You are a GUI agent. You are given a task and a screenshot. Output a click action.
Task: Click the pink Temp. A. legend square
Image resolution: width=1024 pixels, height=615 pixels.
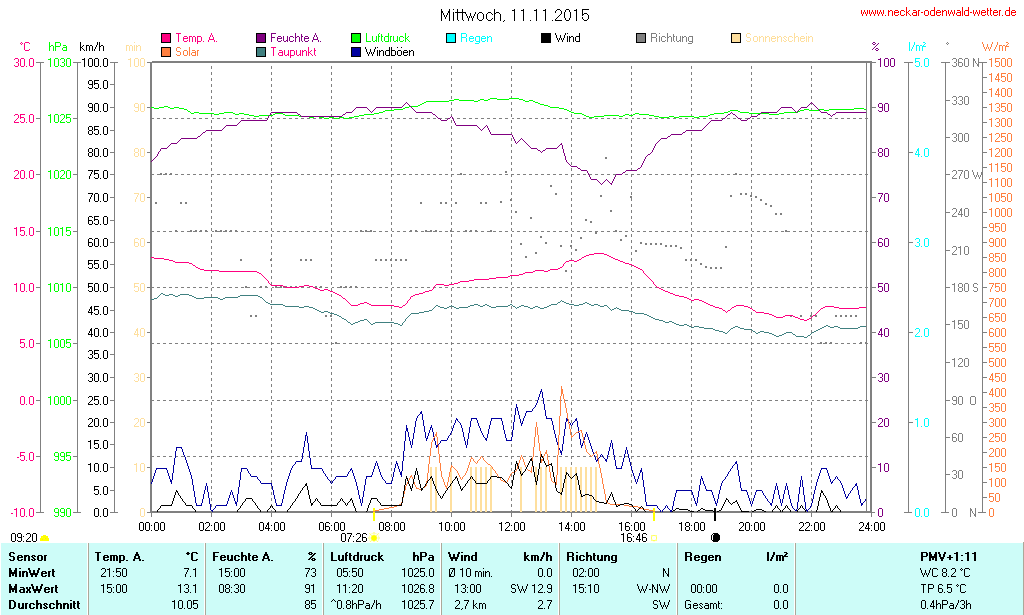click(x=166, y=39)
